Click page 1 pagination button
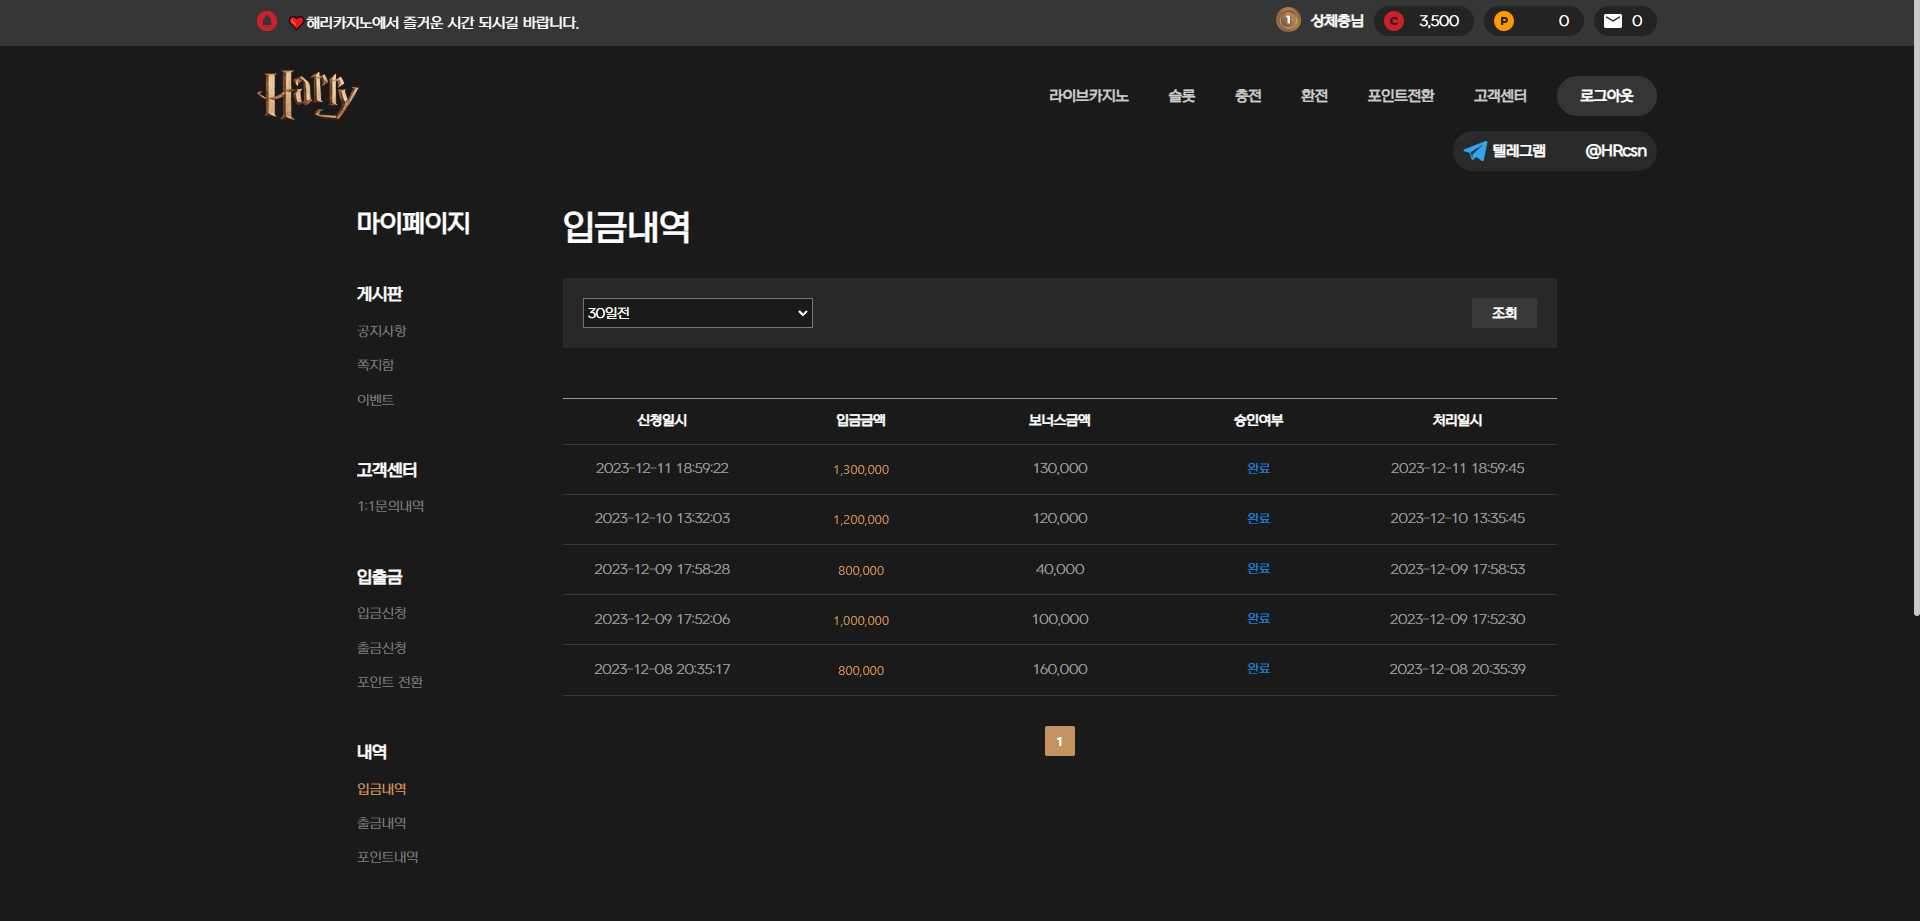The image size is (1920, 921). click(x=1059, y=741)
